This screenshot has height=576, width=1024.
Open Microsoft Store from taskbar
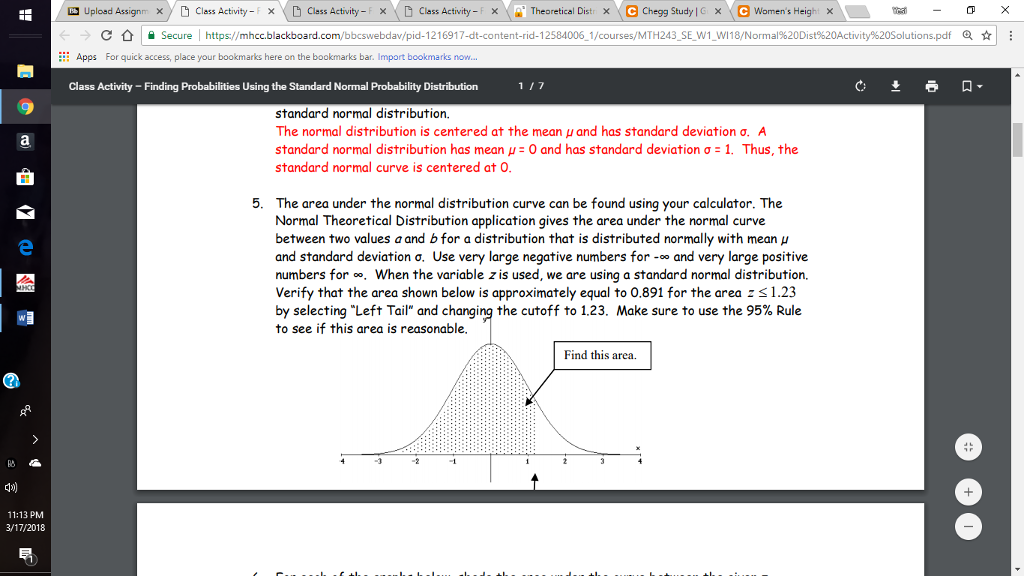coord(25,177)
